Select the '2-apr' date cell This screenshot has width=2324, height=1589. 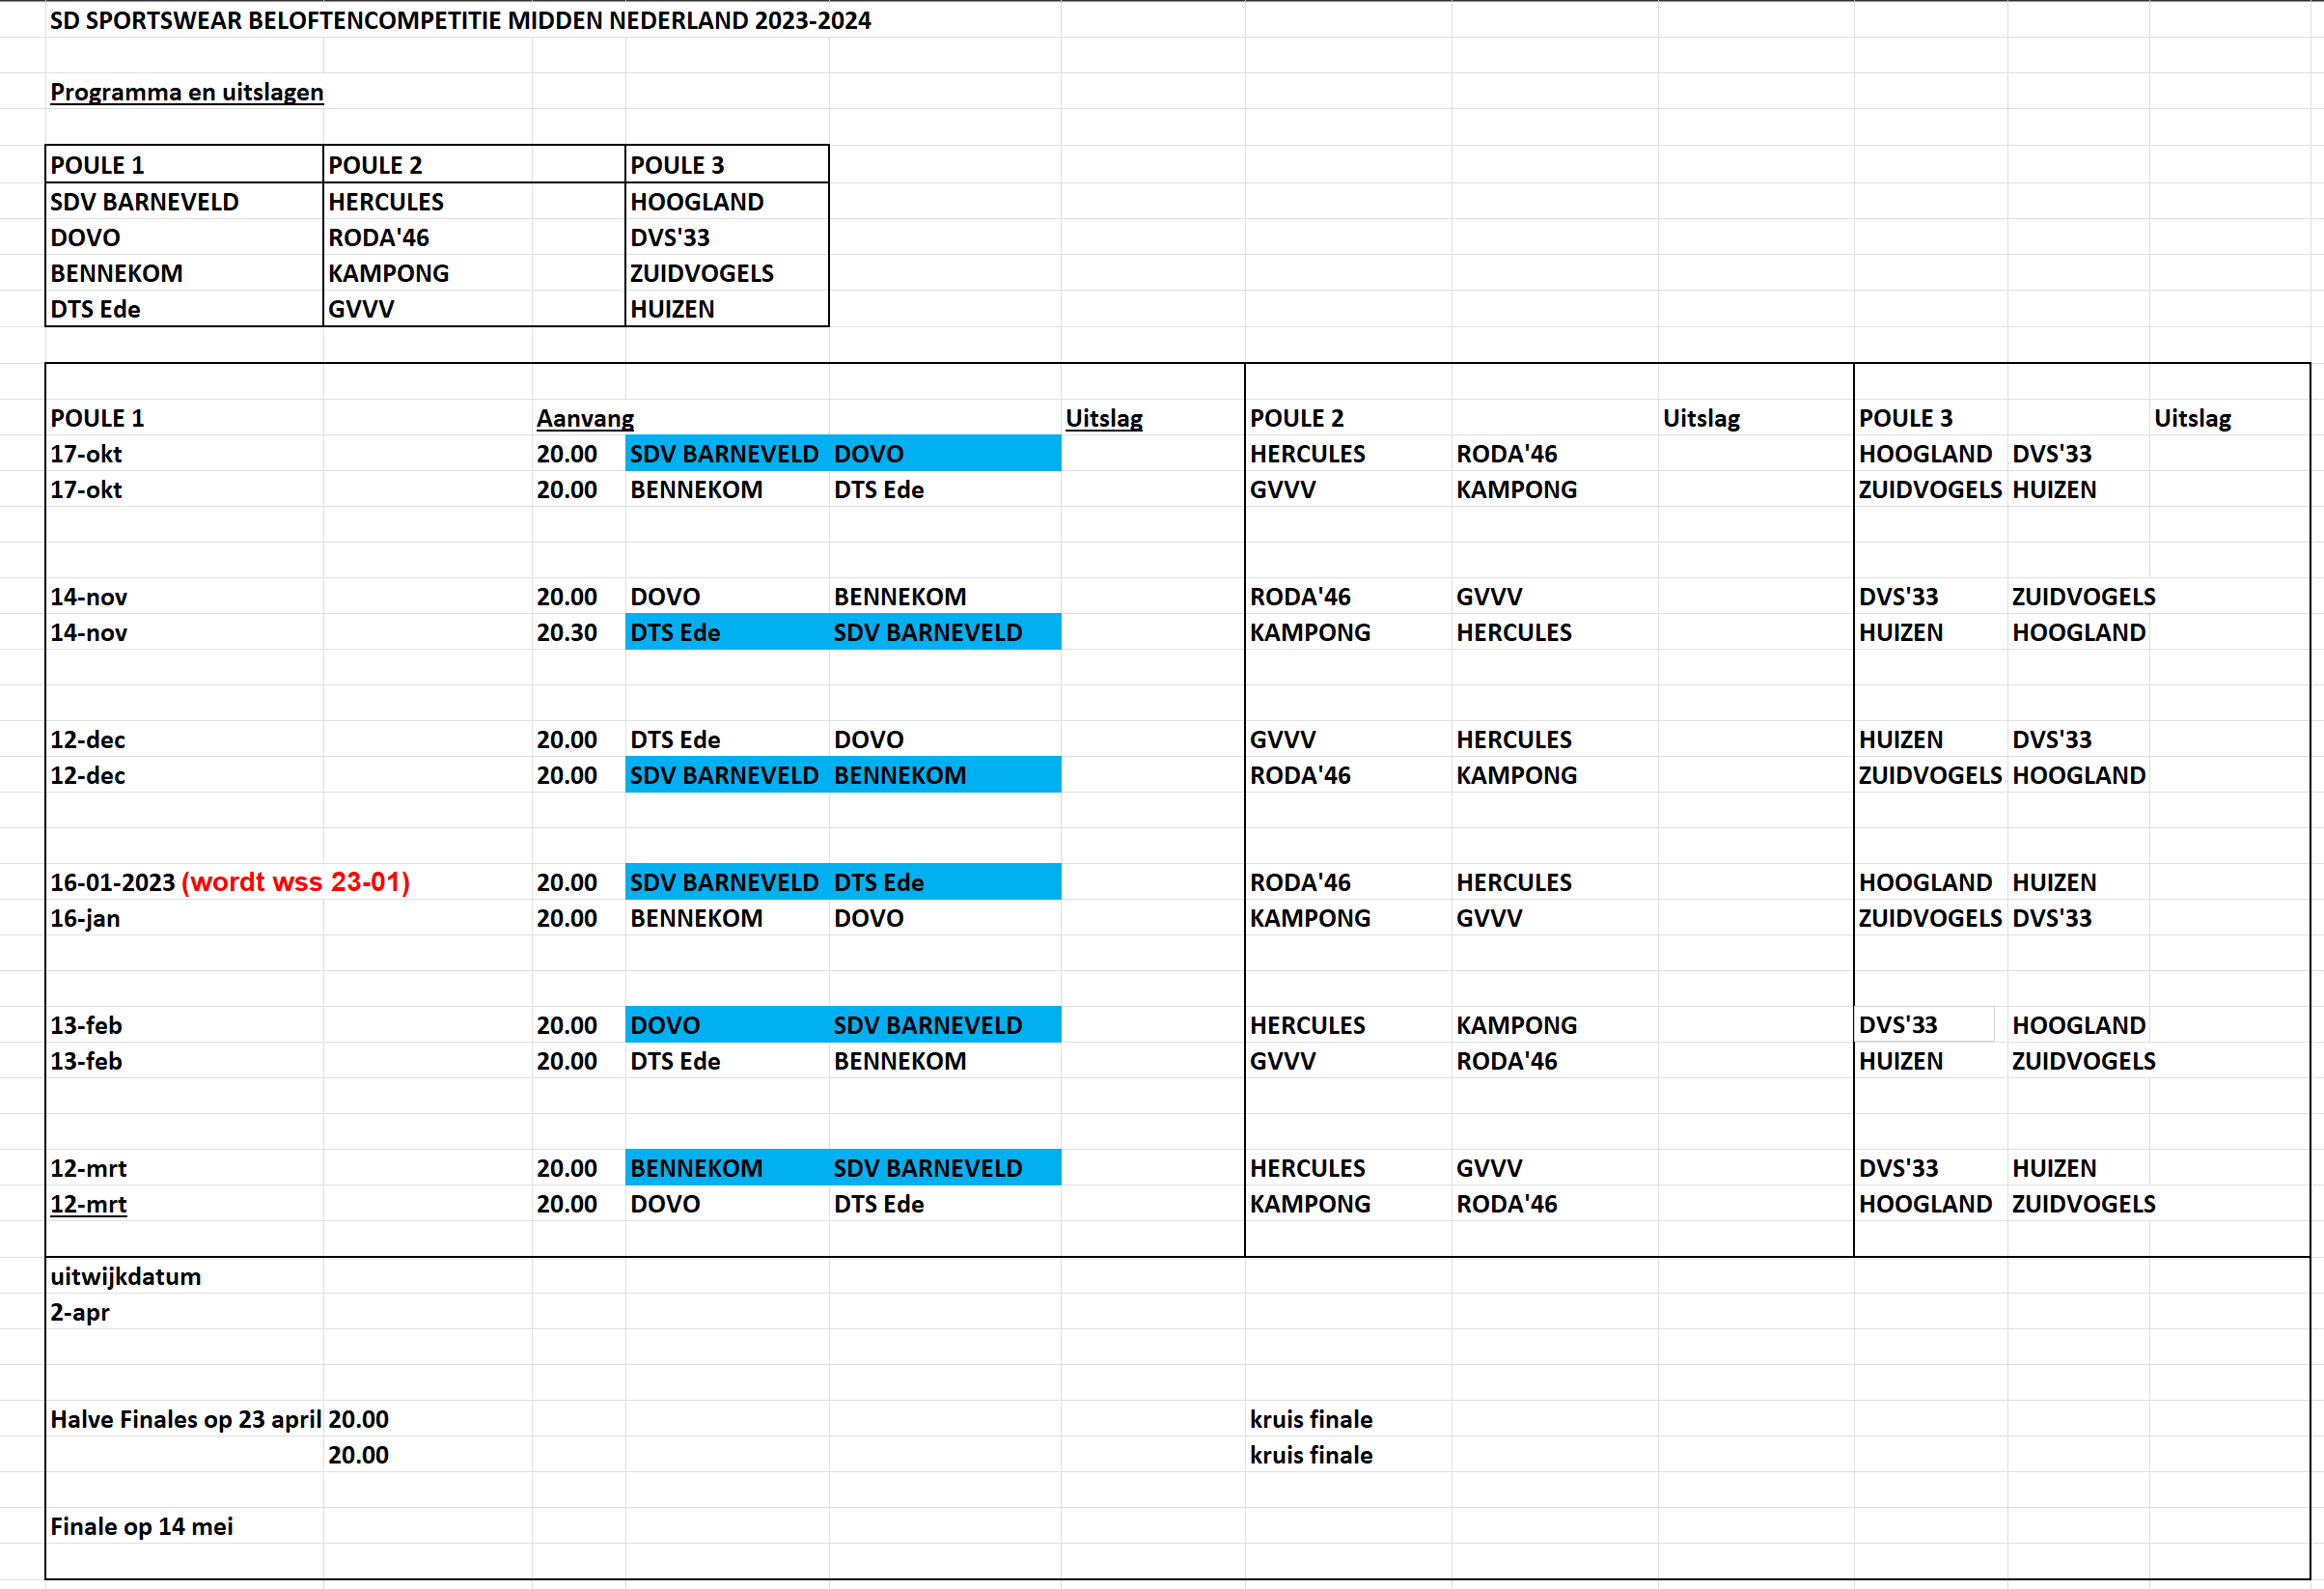[80, 1312]
